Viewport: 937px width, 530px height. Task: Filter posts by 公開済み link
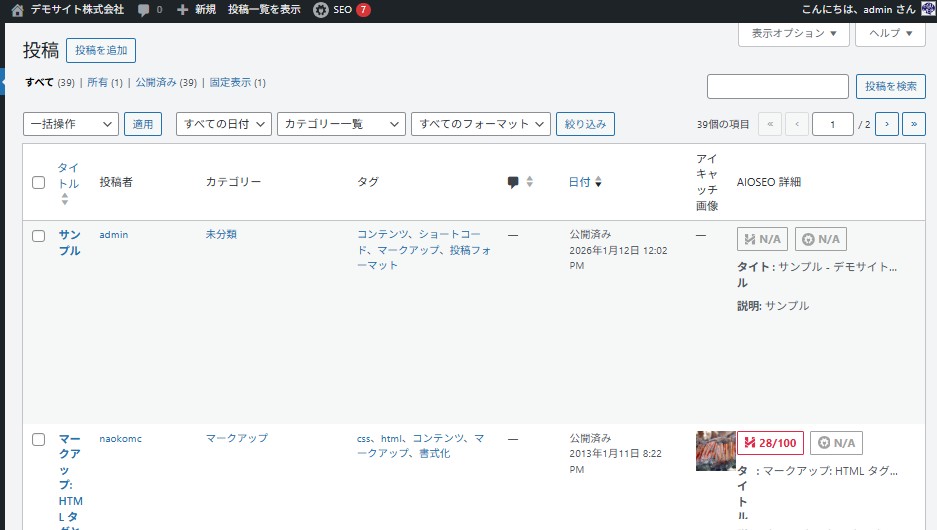click(x=155, y=83)
